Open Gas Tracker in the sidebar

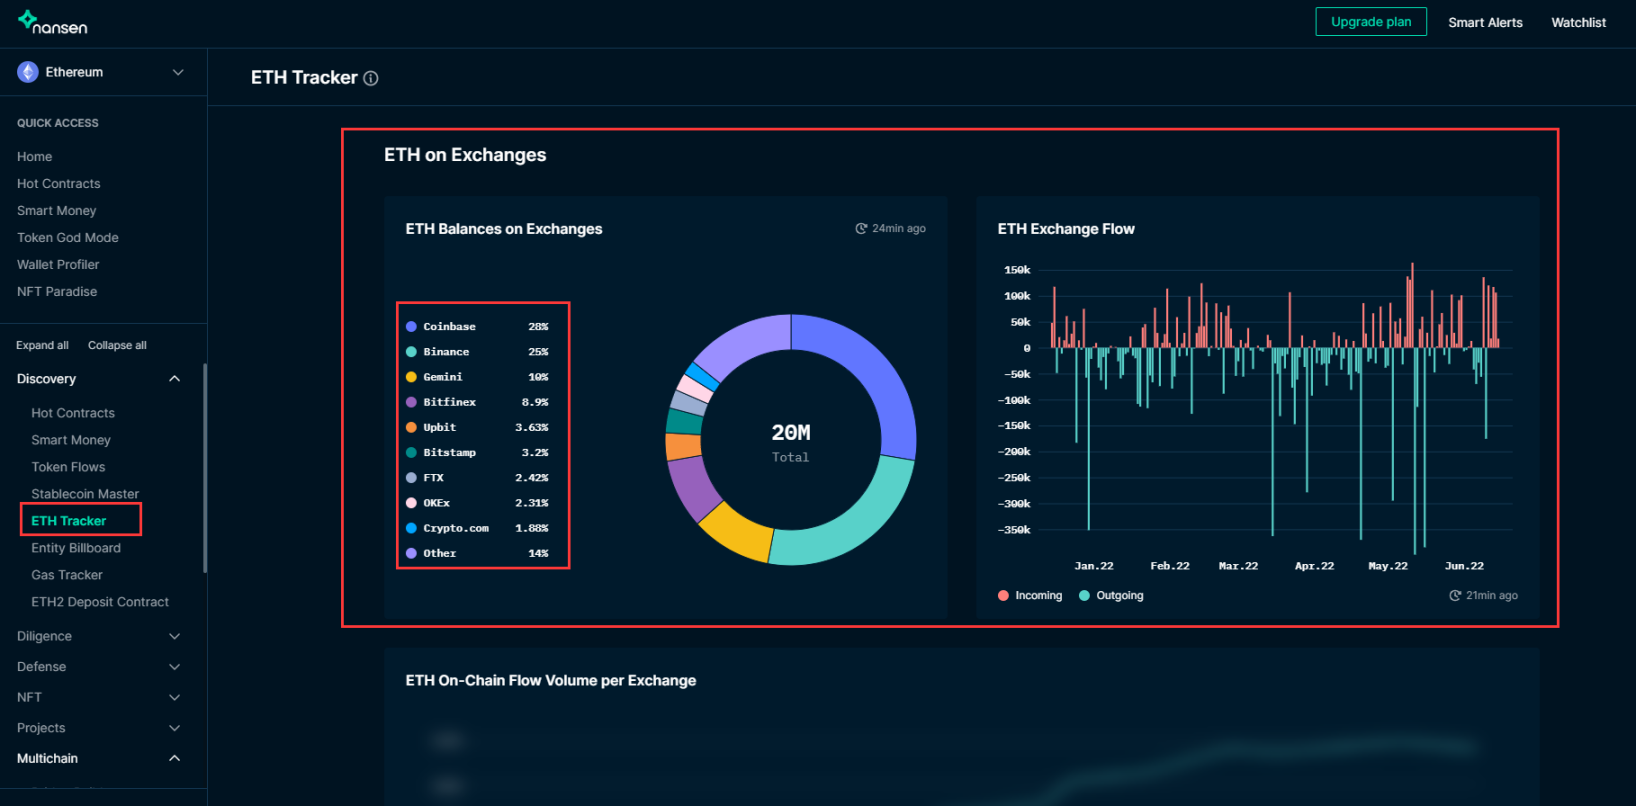[x=67, y=575]
